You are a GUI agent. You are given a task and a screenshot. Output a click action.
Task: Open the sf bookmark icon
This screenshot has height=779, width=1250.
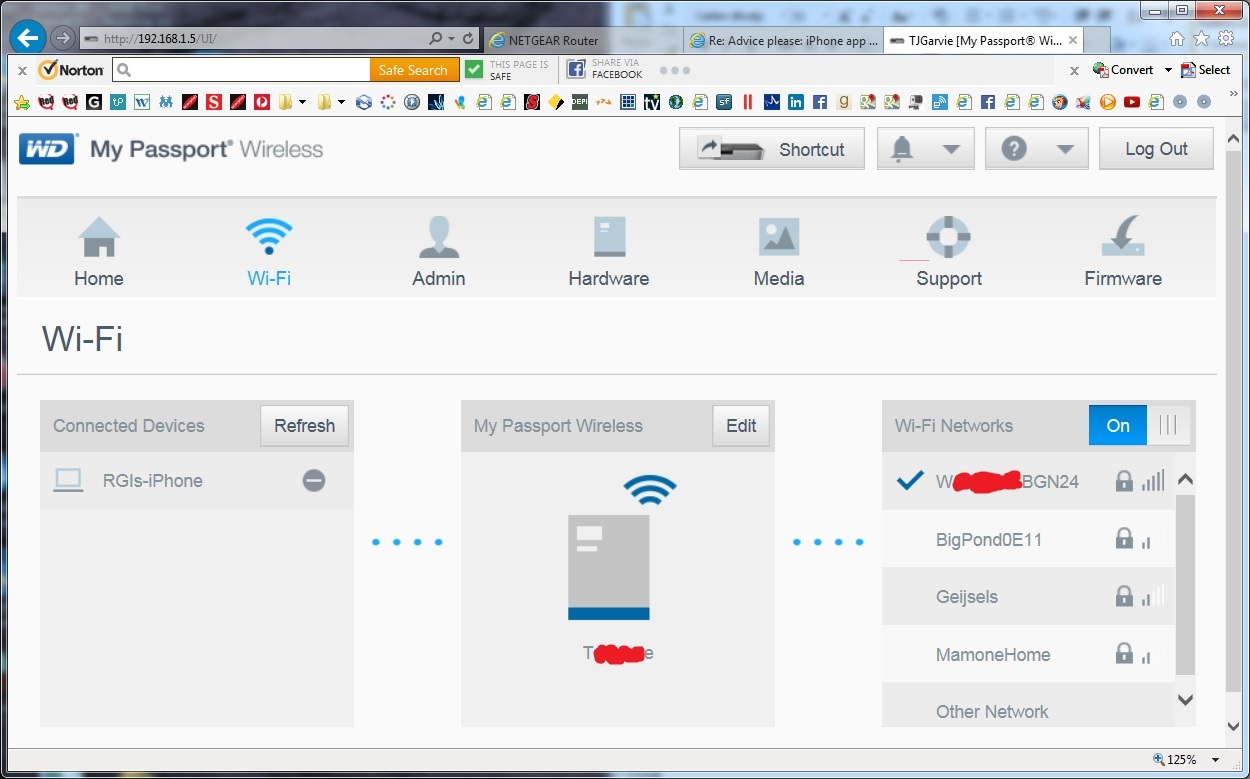[x=724, y=102]
